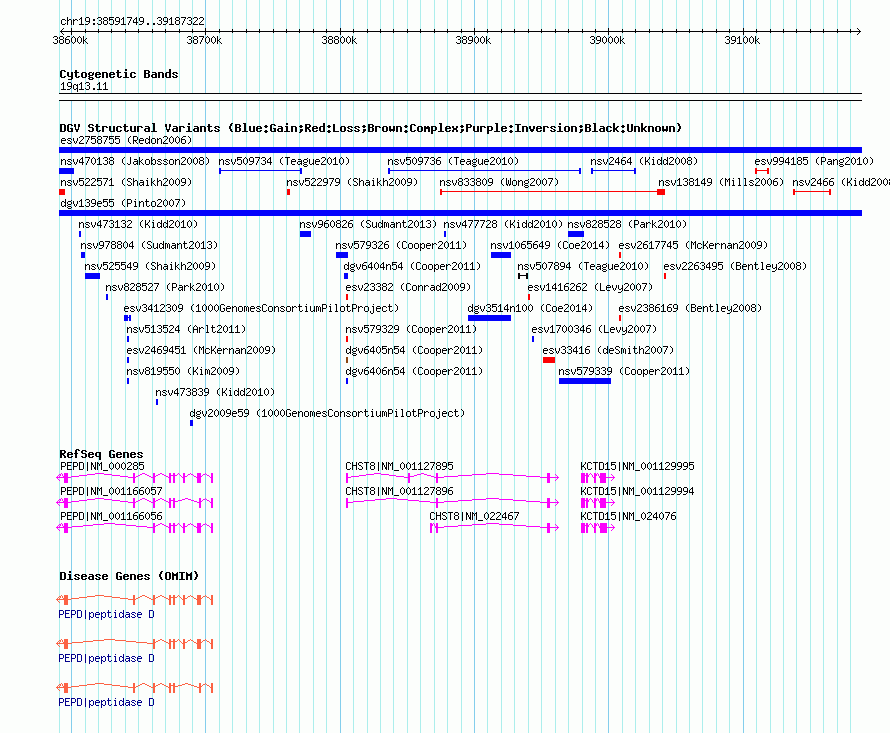Click esv2469451 (McKernan2009) label

point(201,350)
